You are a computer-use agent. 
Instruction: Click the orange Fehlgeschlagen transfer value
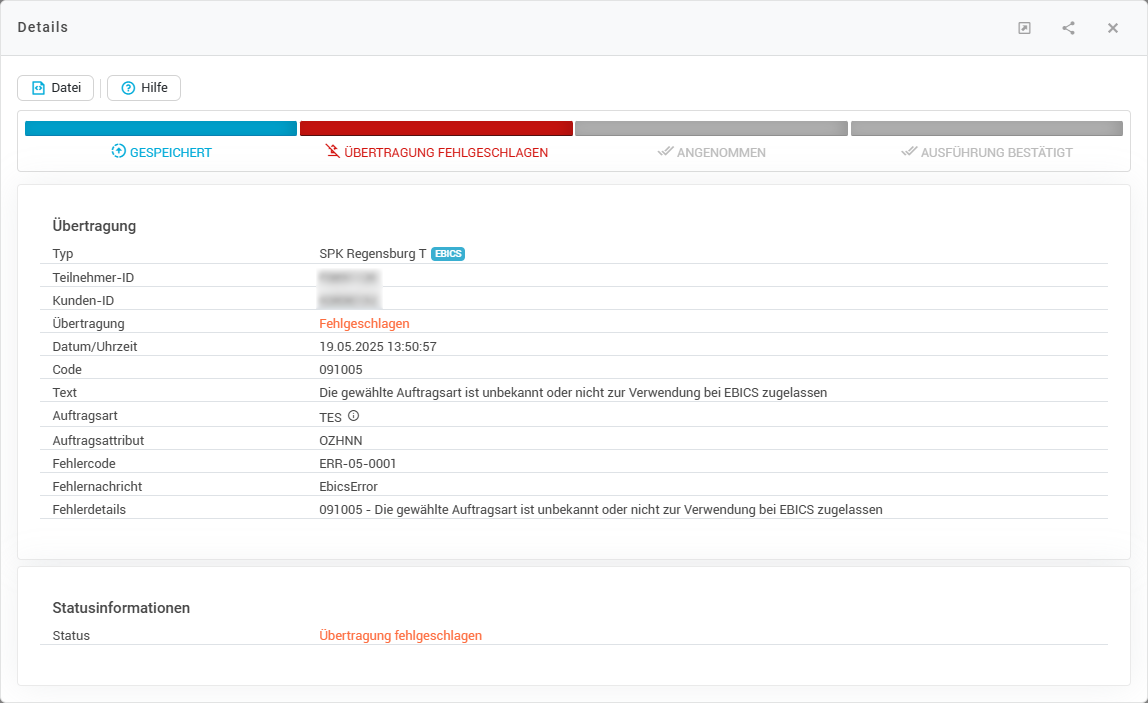pos(364,323)
